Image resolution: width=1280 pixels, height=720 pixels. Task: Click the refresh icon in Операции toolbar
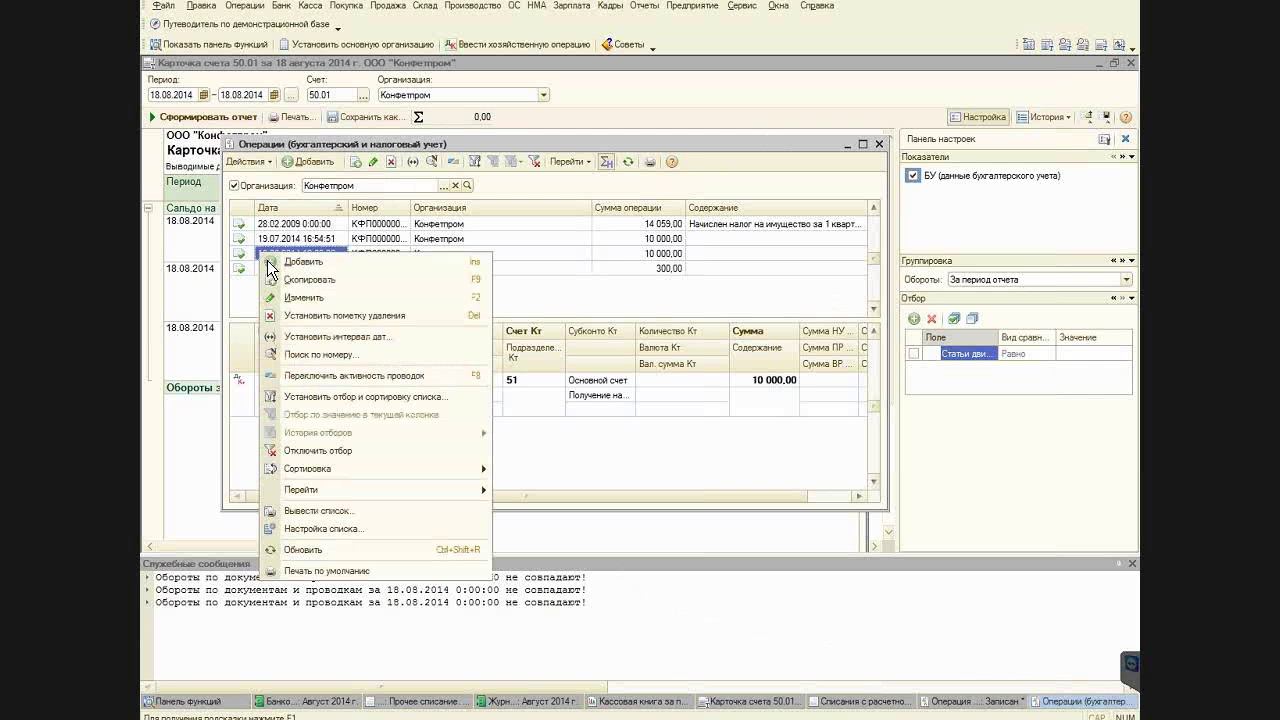coord(628,162)
